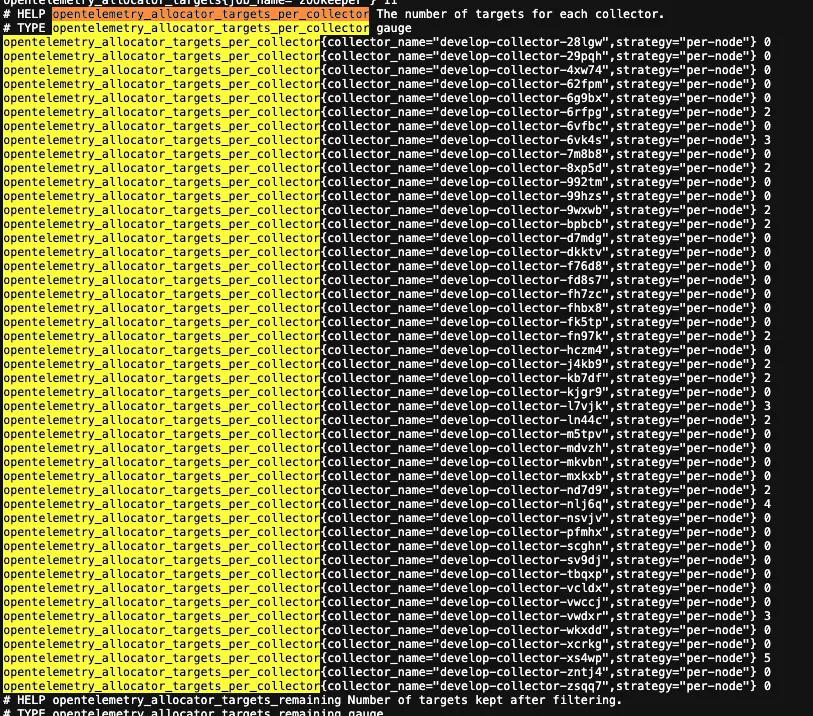Click the metric row for develop-collector-zntj4

tap(387, 672)
